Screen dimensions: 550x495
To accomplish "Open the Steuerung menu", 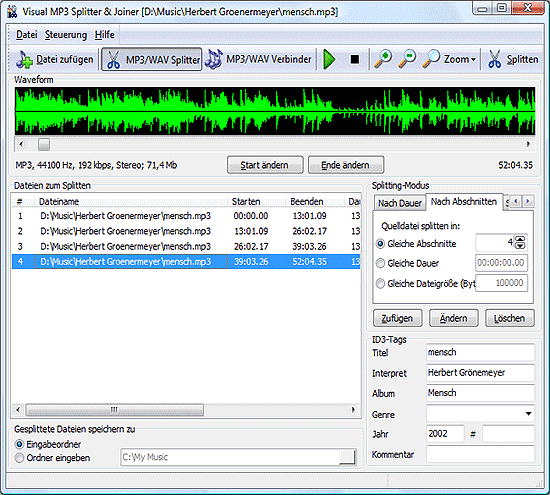I will [x=66, y=35].
